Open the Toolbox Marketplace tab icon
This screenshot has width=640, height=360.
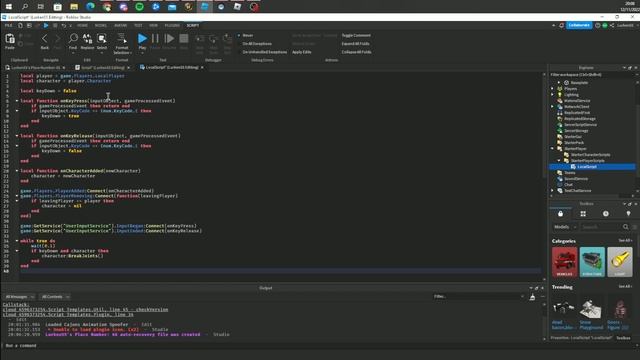tap(560, 214)
